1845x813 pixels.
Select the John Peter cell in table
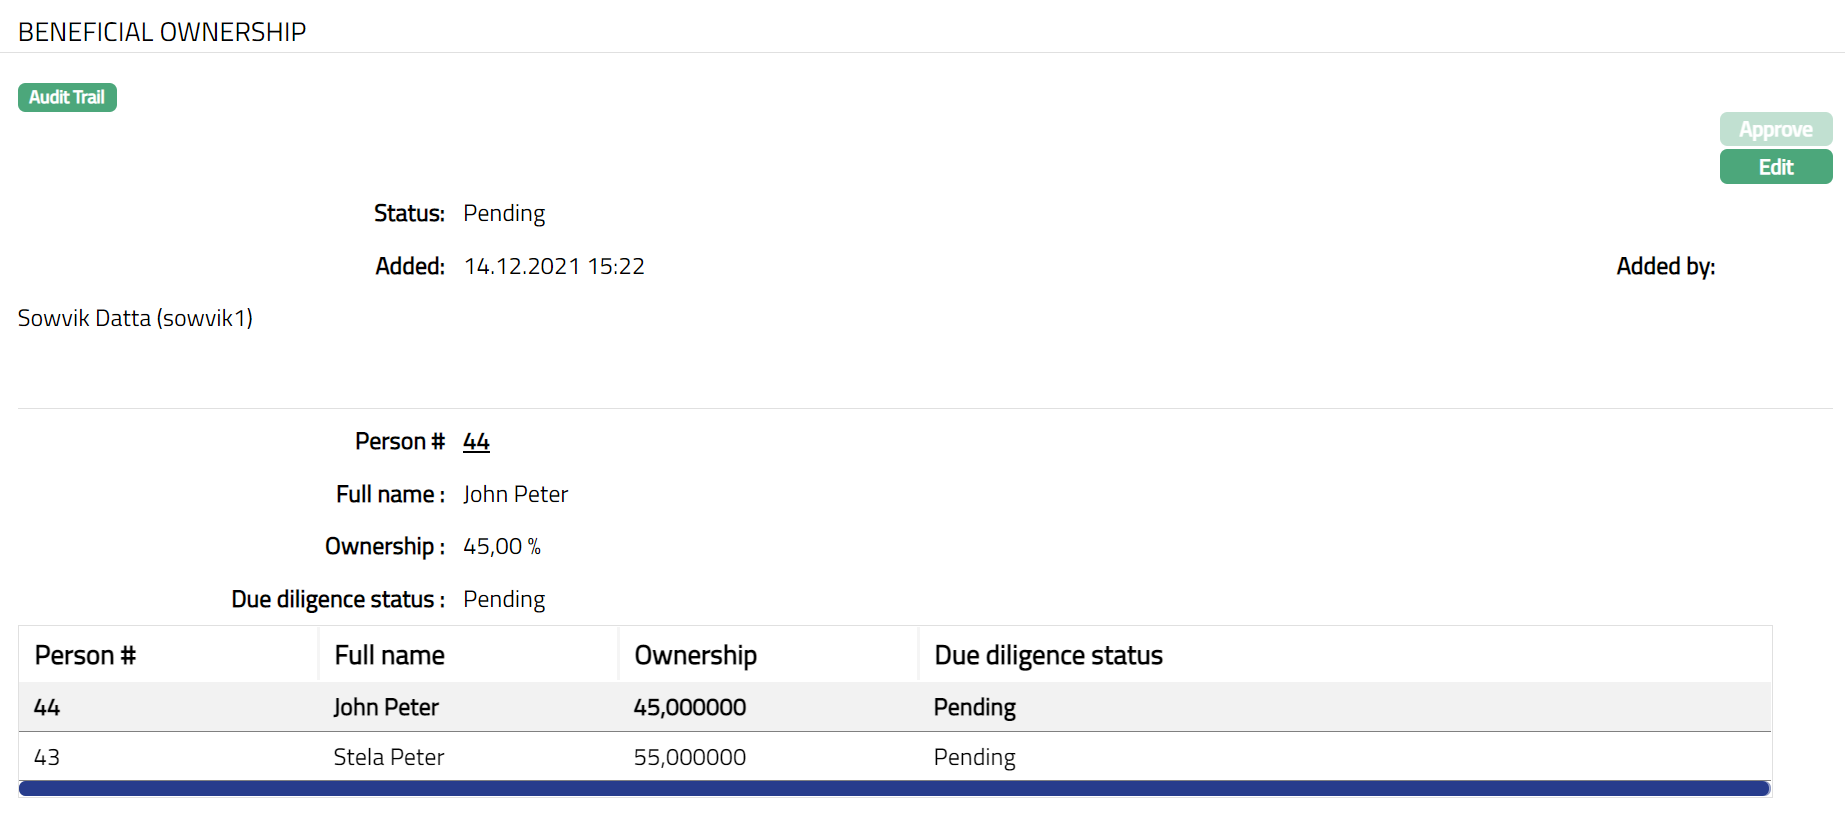point(386,707)
